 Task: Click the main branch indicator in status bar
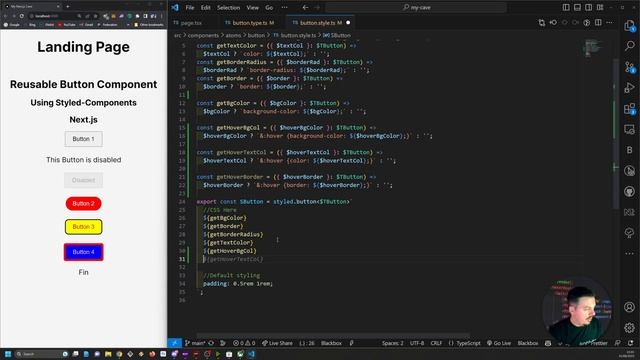(x=195, y=343)
